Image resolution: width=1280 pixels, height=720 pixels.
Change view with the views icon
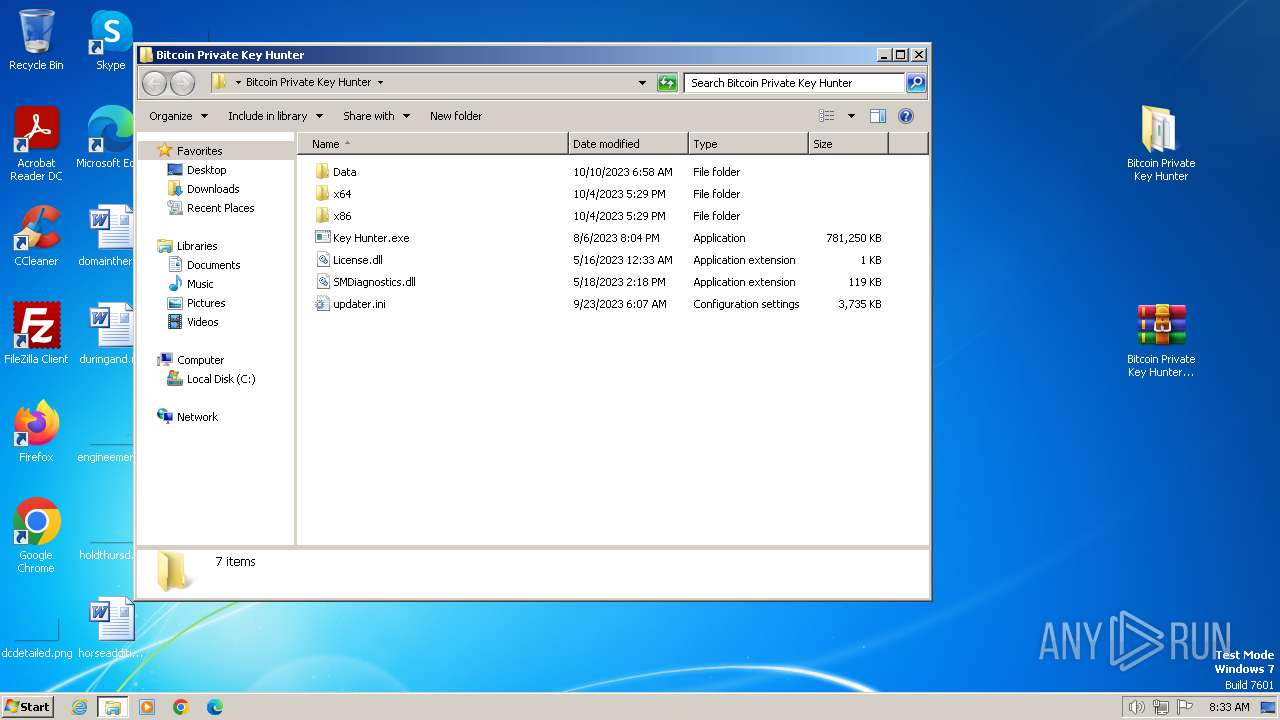827,116
